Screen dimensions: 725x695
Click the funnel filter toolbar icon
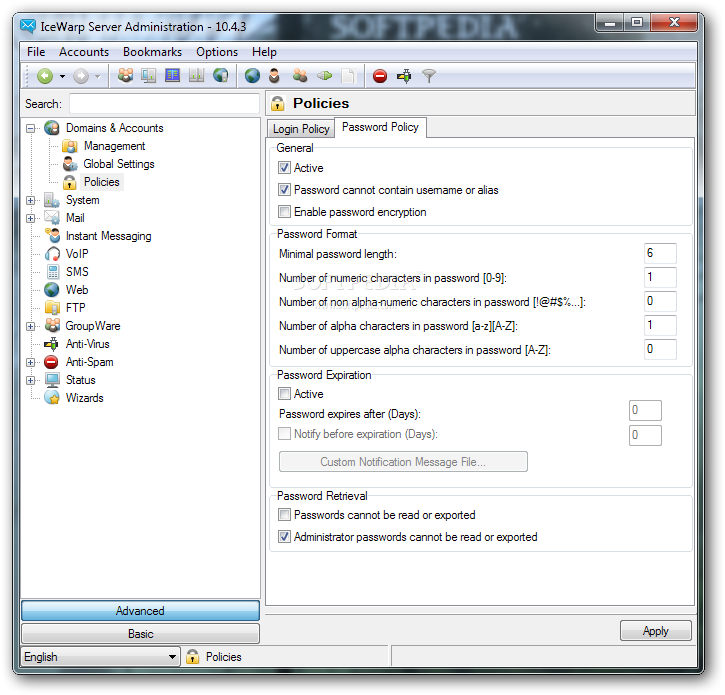point(429,76)
